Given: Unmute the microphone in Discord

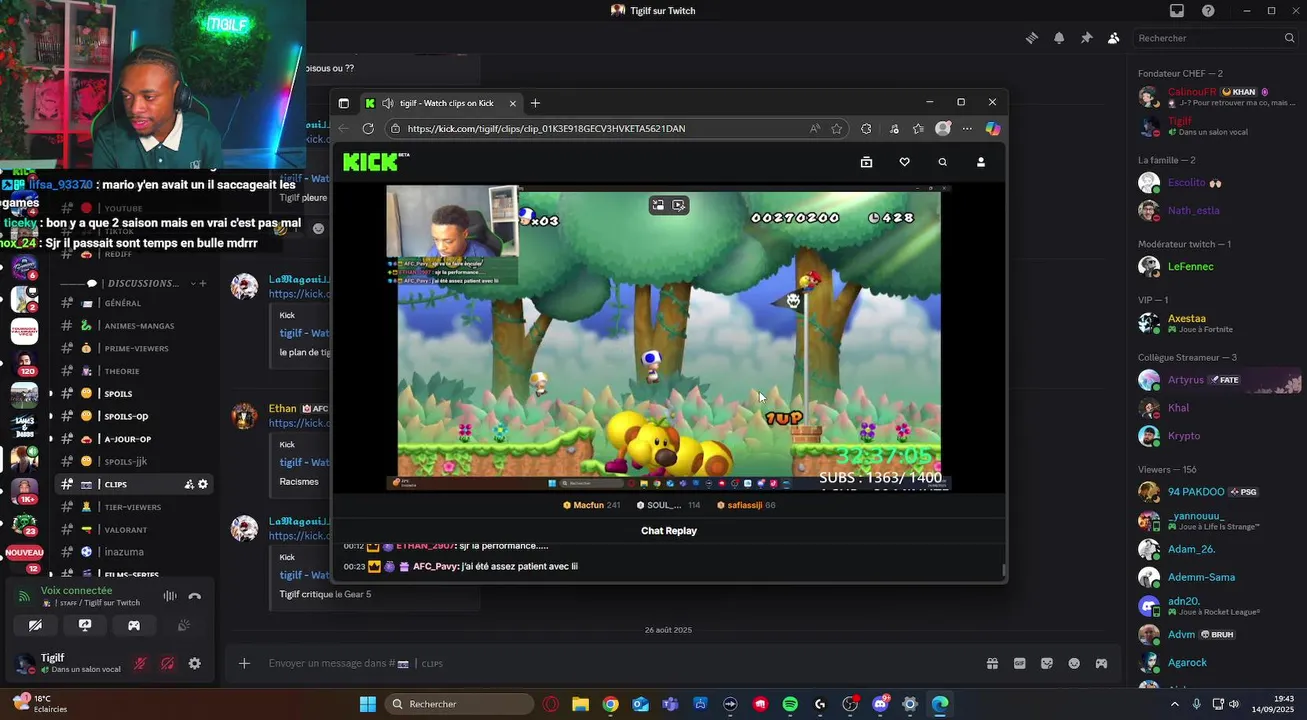Looking at the screenshot, I should tap(141, 663).
